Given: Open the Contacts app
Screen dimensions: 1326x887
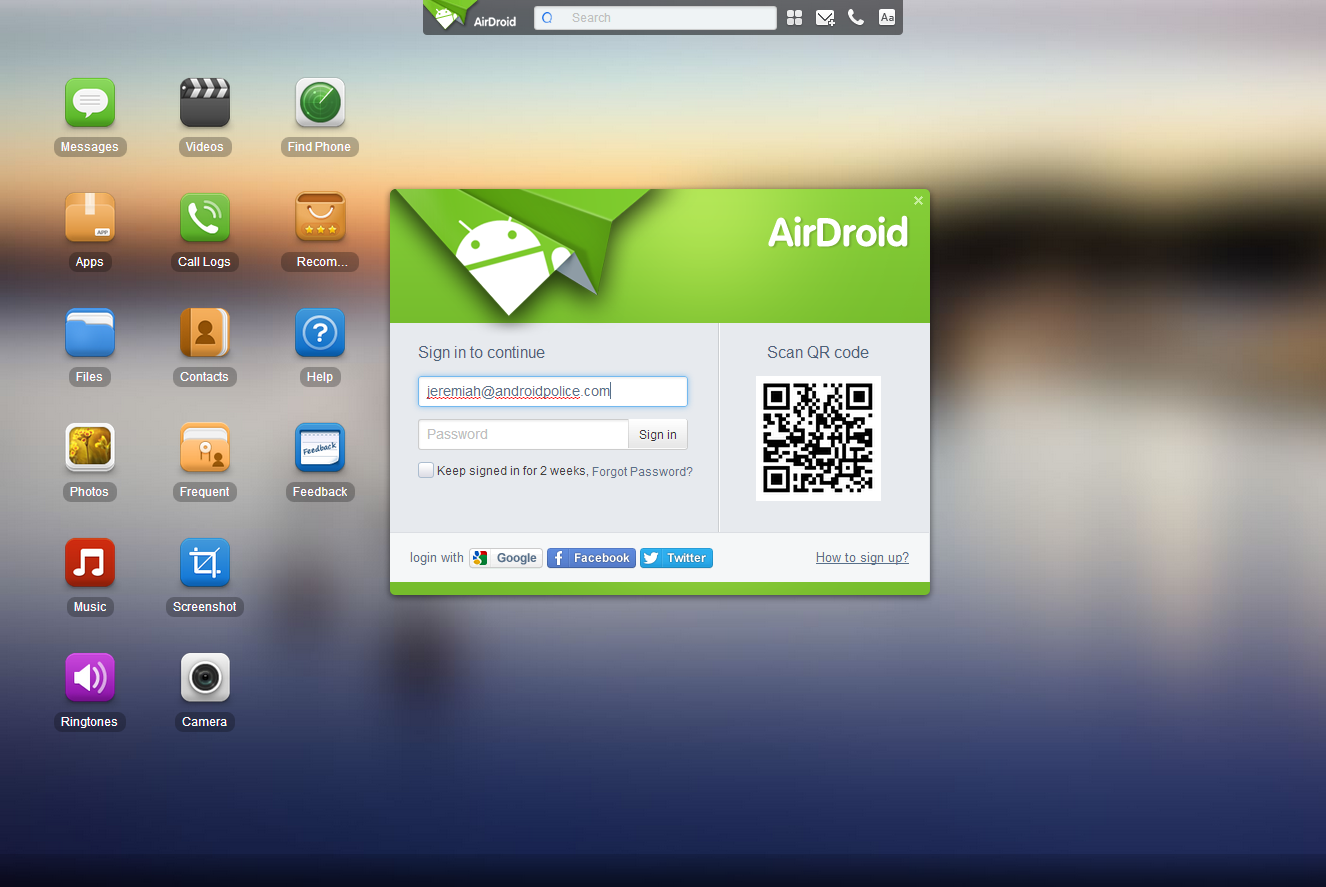Looking at the screenshot, I should click(x=205, y=332).
